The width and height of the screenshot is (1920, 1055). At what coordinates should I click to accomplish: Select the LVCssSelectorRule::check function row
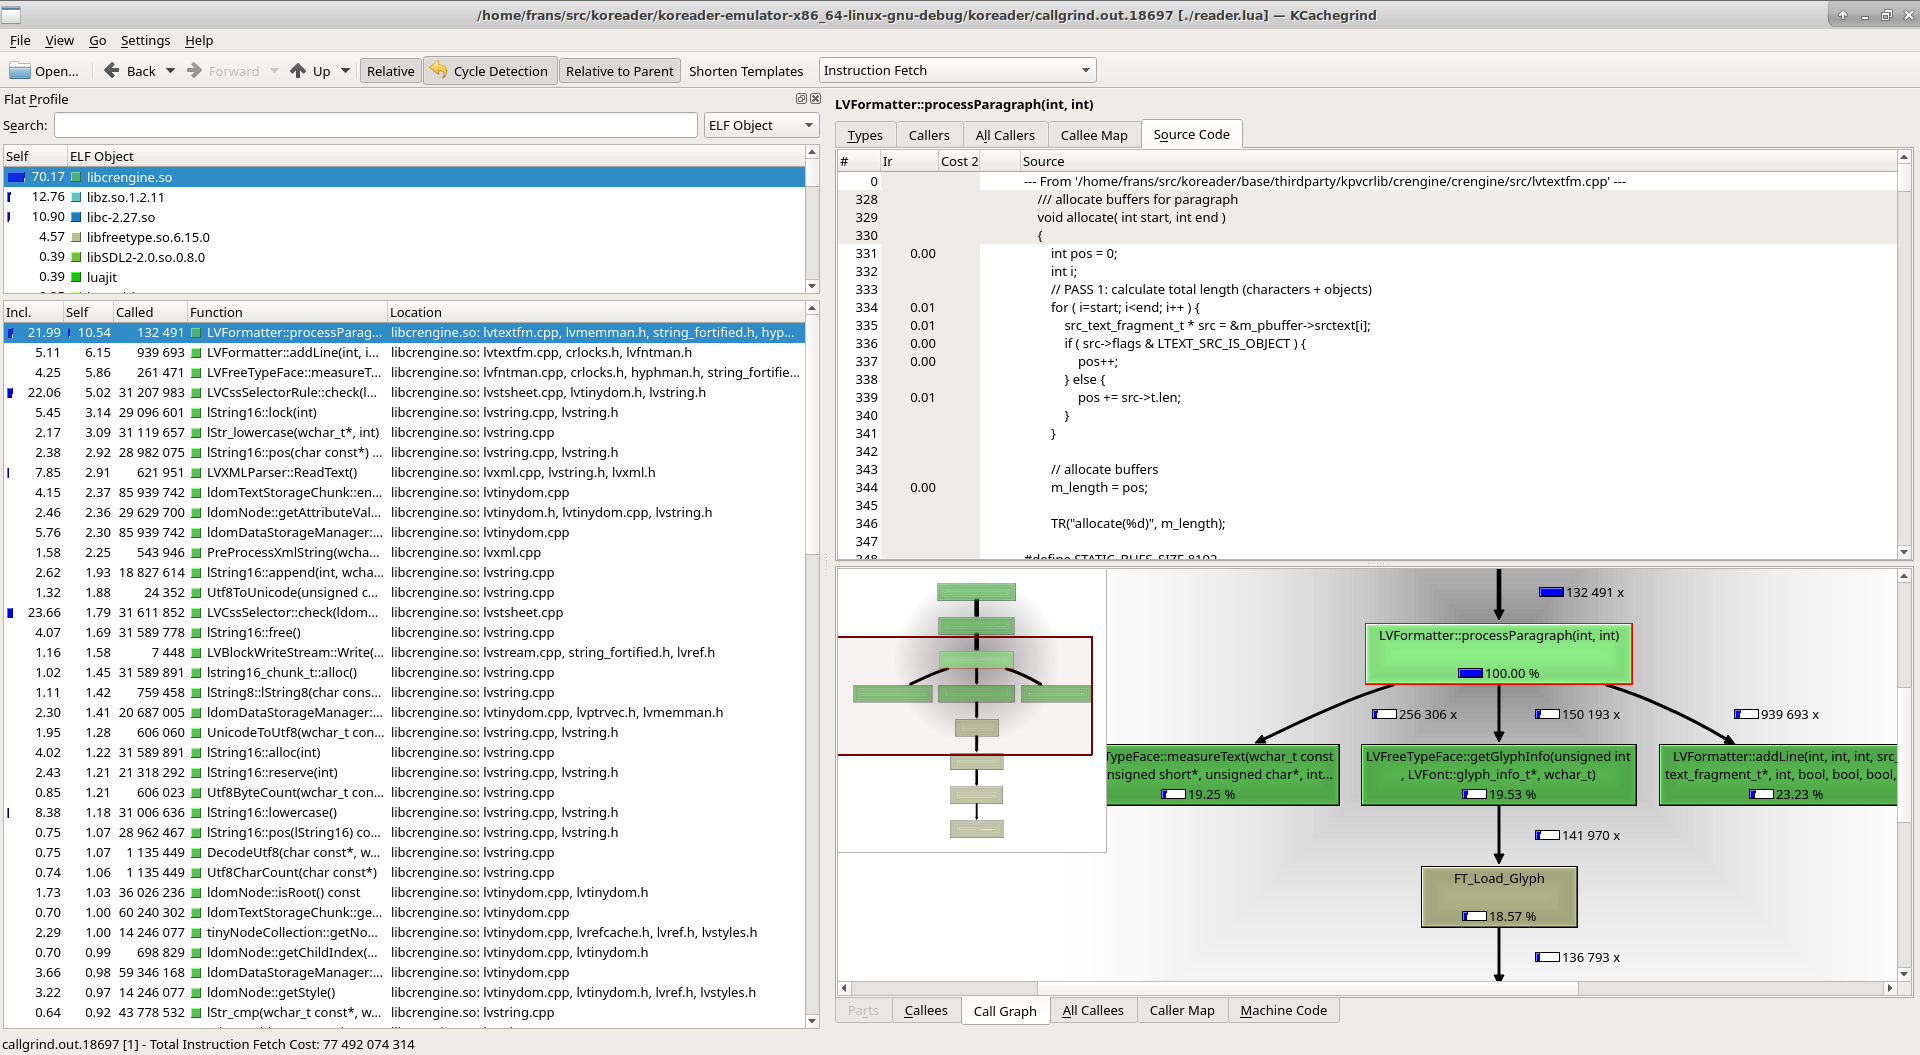404,393
